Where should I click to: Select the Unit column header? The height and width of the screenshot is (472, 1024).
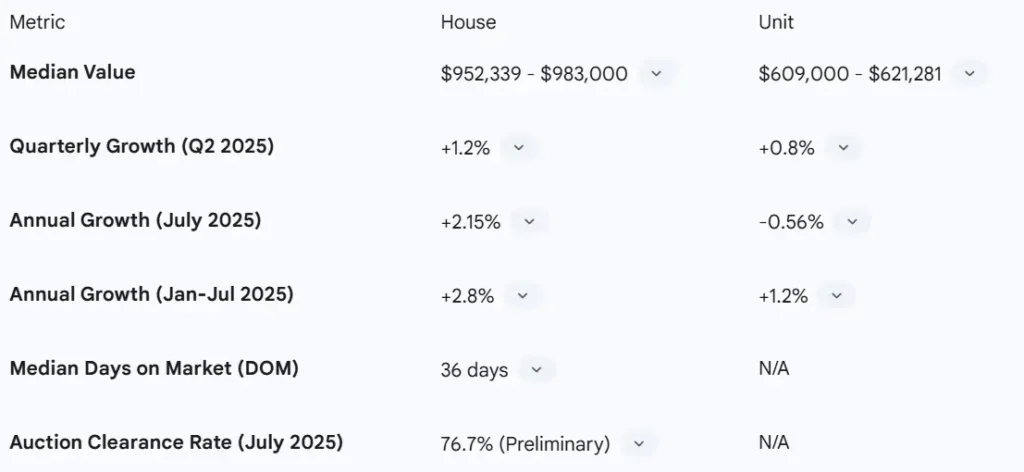click(x=776, y=22)
